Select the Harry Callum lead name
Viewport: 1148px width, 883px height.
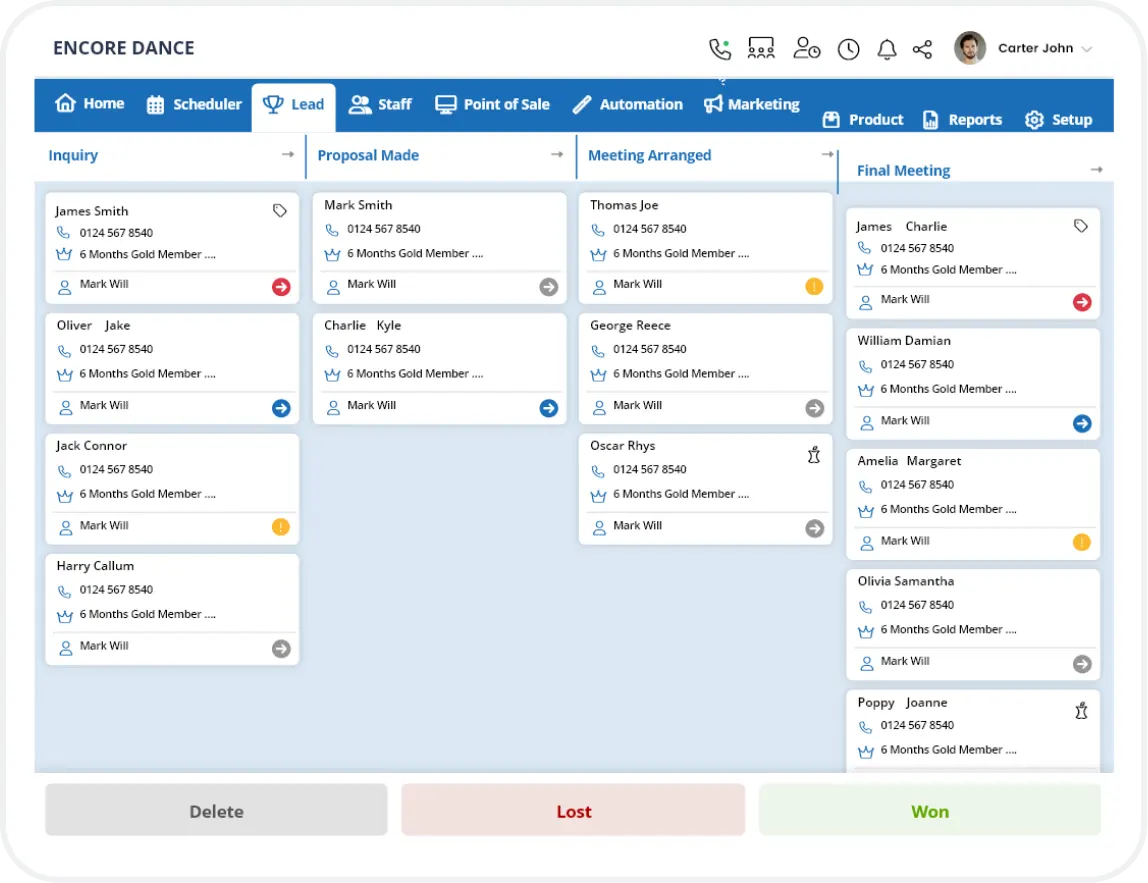[x=95, y=566]
